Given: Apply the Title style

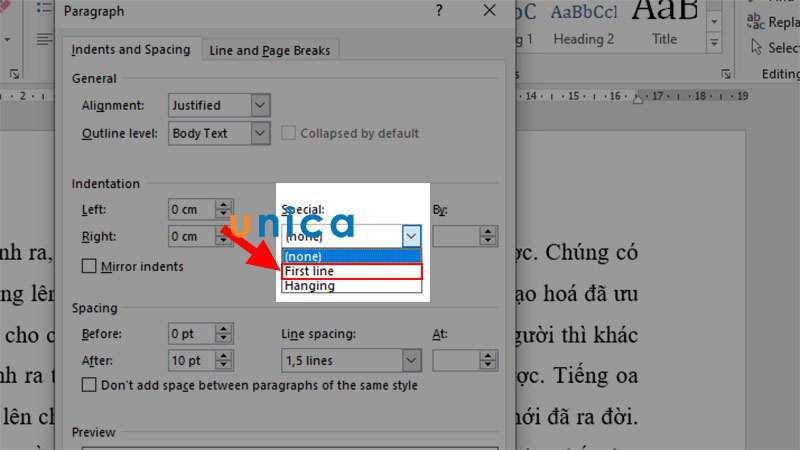Looking at the screenshot, I should [x=664, y=26].
